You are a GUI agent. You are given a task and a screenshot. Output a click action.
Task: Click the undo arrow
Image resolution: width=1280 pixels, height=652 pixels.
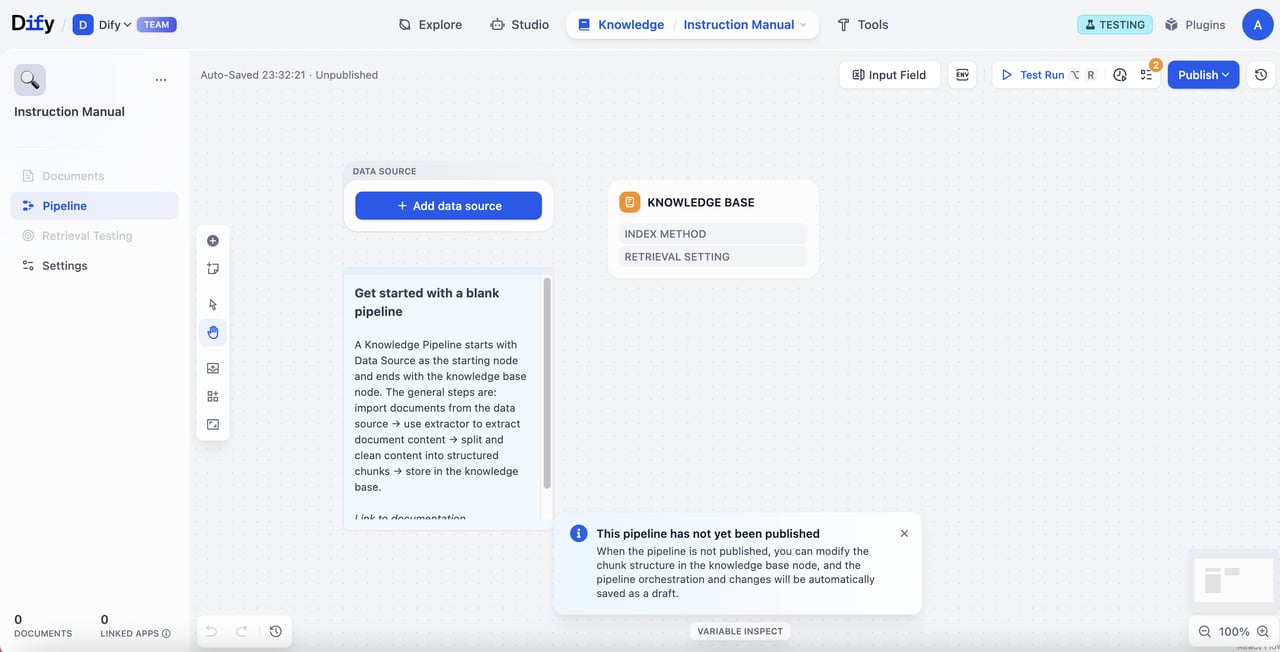[x=211, y=632]
